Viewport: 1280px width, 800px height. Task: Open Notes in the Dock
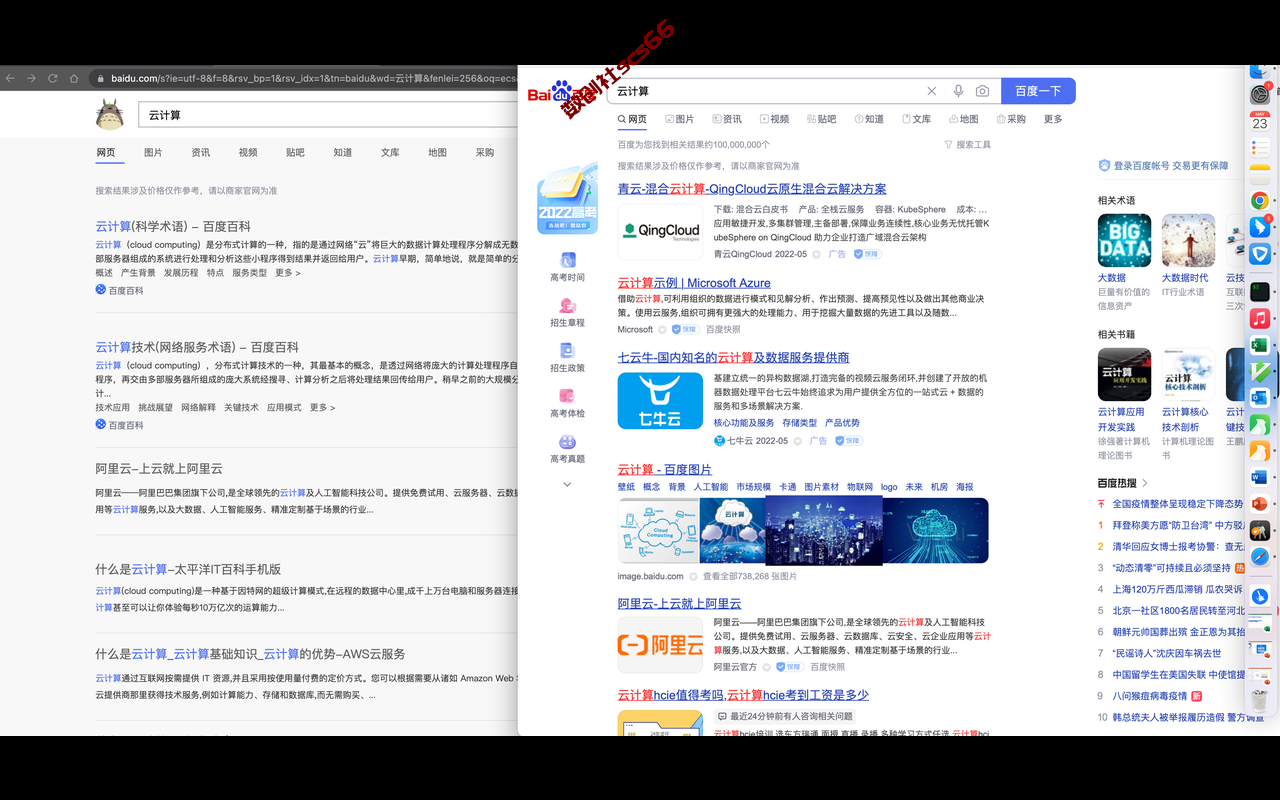pyautogui.click(x=1260, y=172)
